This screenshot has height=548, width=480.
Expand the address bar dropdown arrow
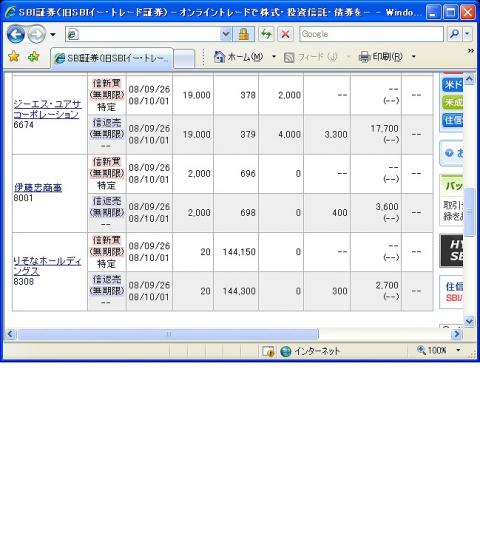tap(226, 34)
